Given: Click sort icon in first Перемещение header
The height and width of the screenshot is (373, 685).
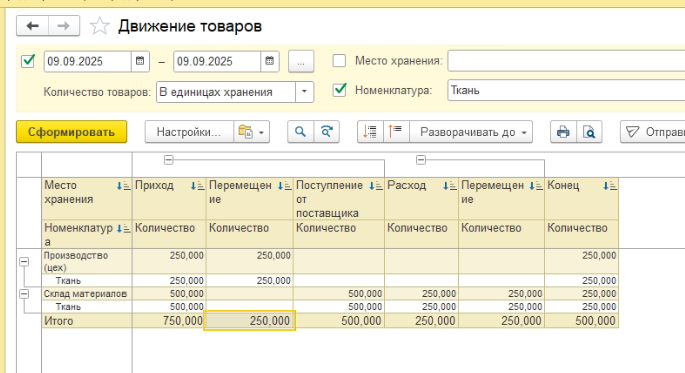Looking at the screenshot, I should point(285,186).
